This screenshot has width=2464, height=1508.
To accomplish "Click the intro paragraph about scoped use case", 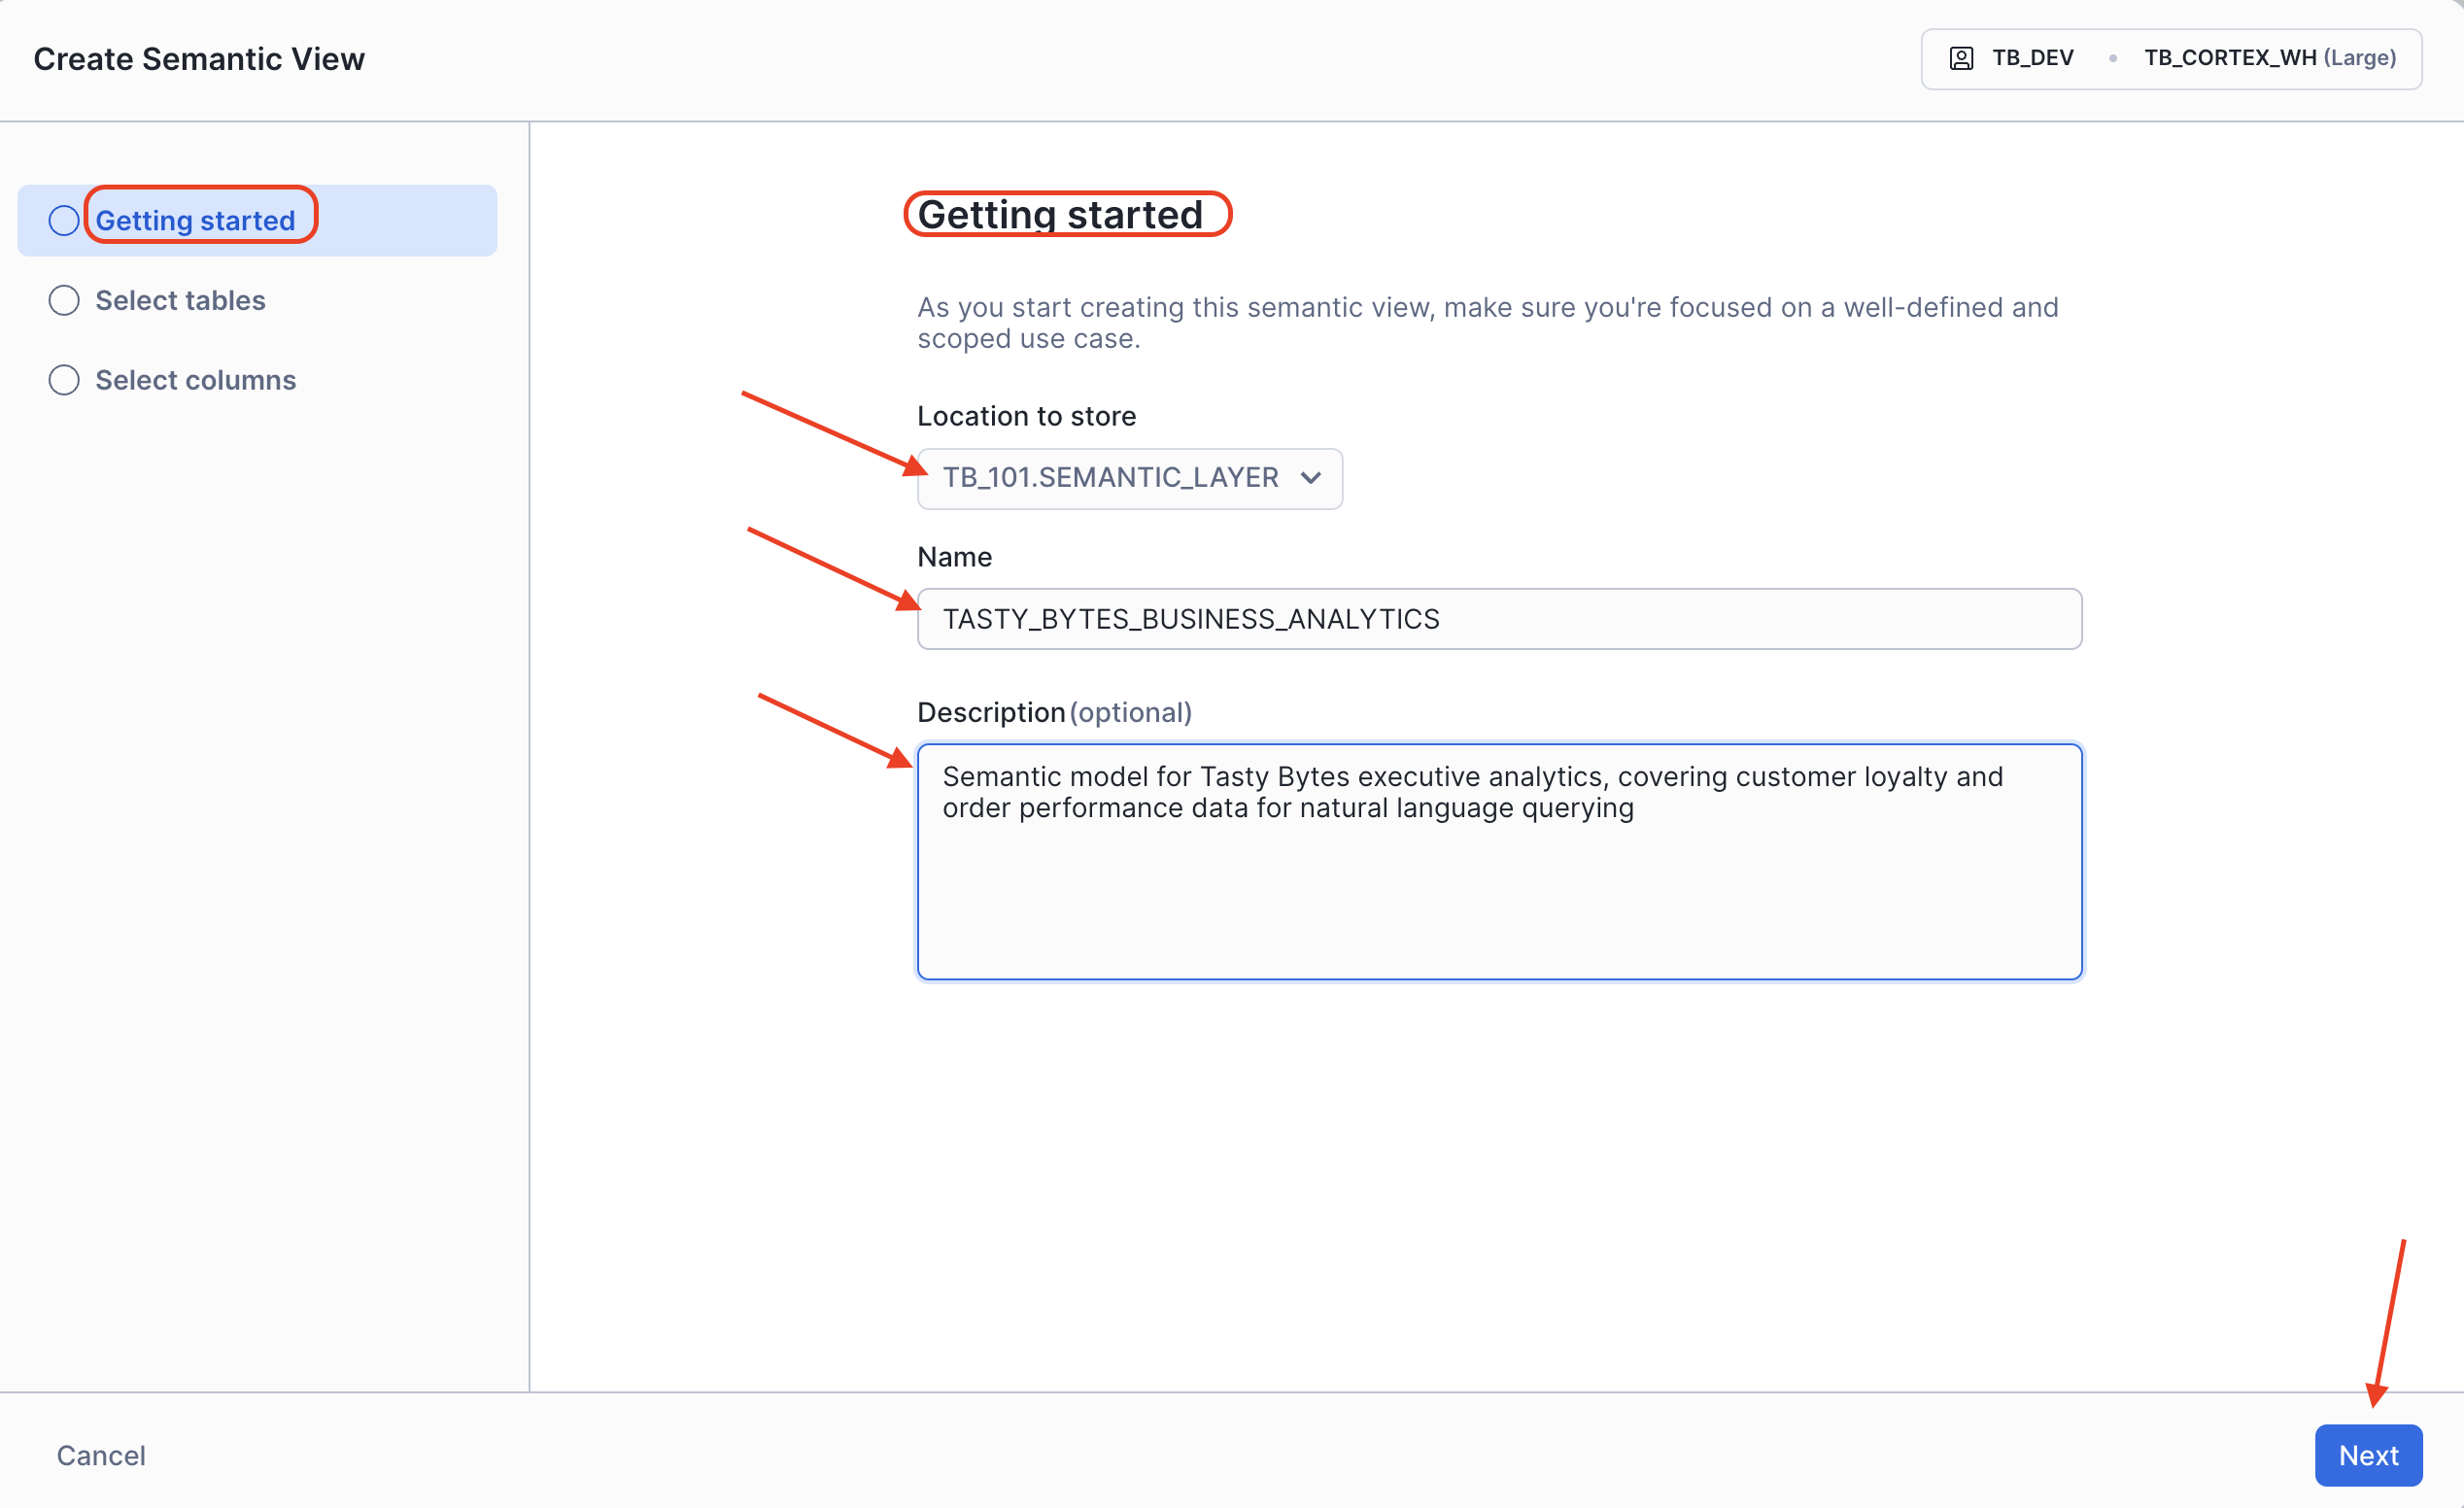I will 1486,322.
